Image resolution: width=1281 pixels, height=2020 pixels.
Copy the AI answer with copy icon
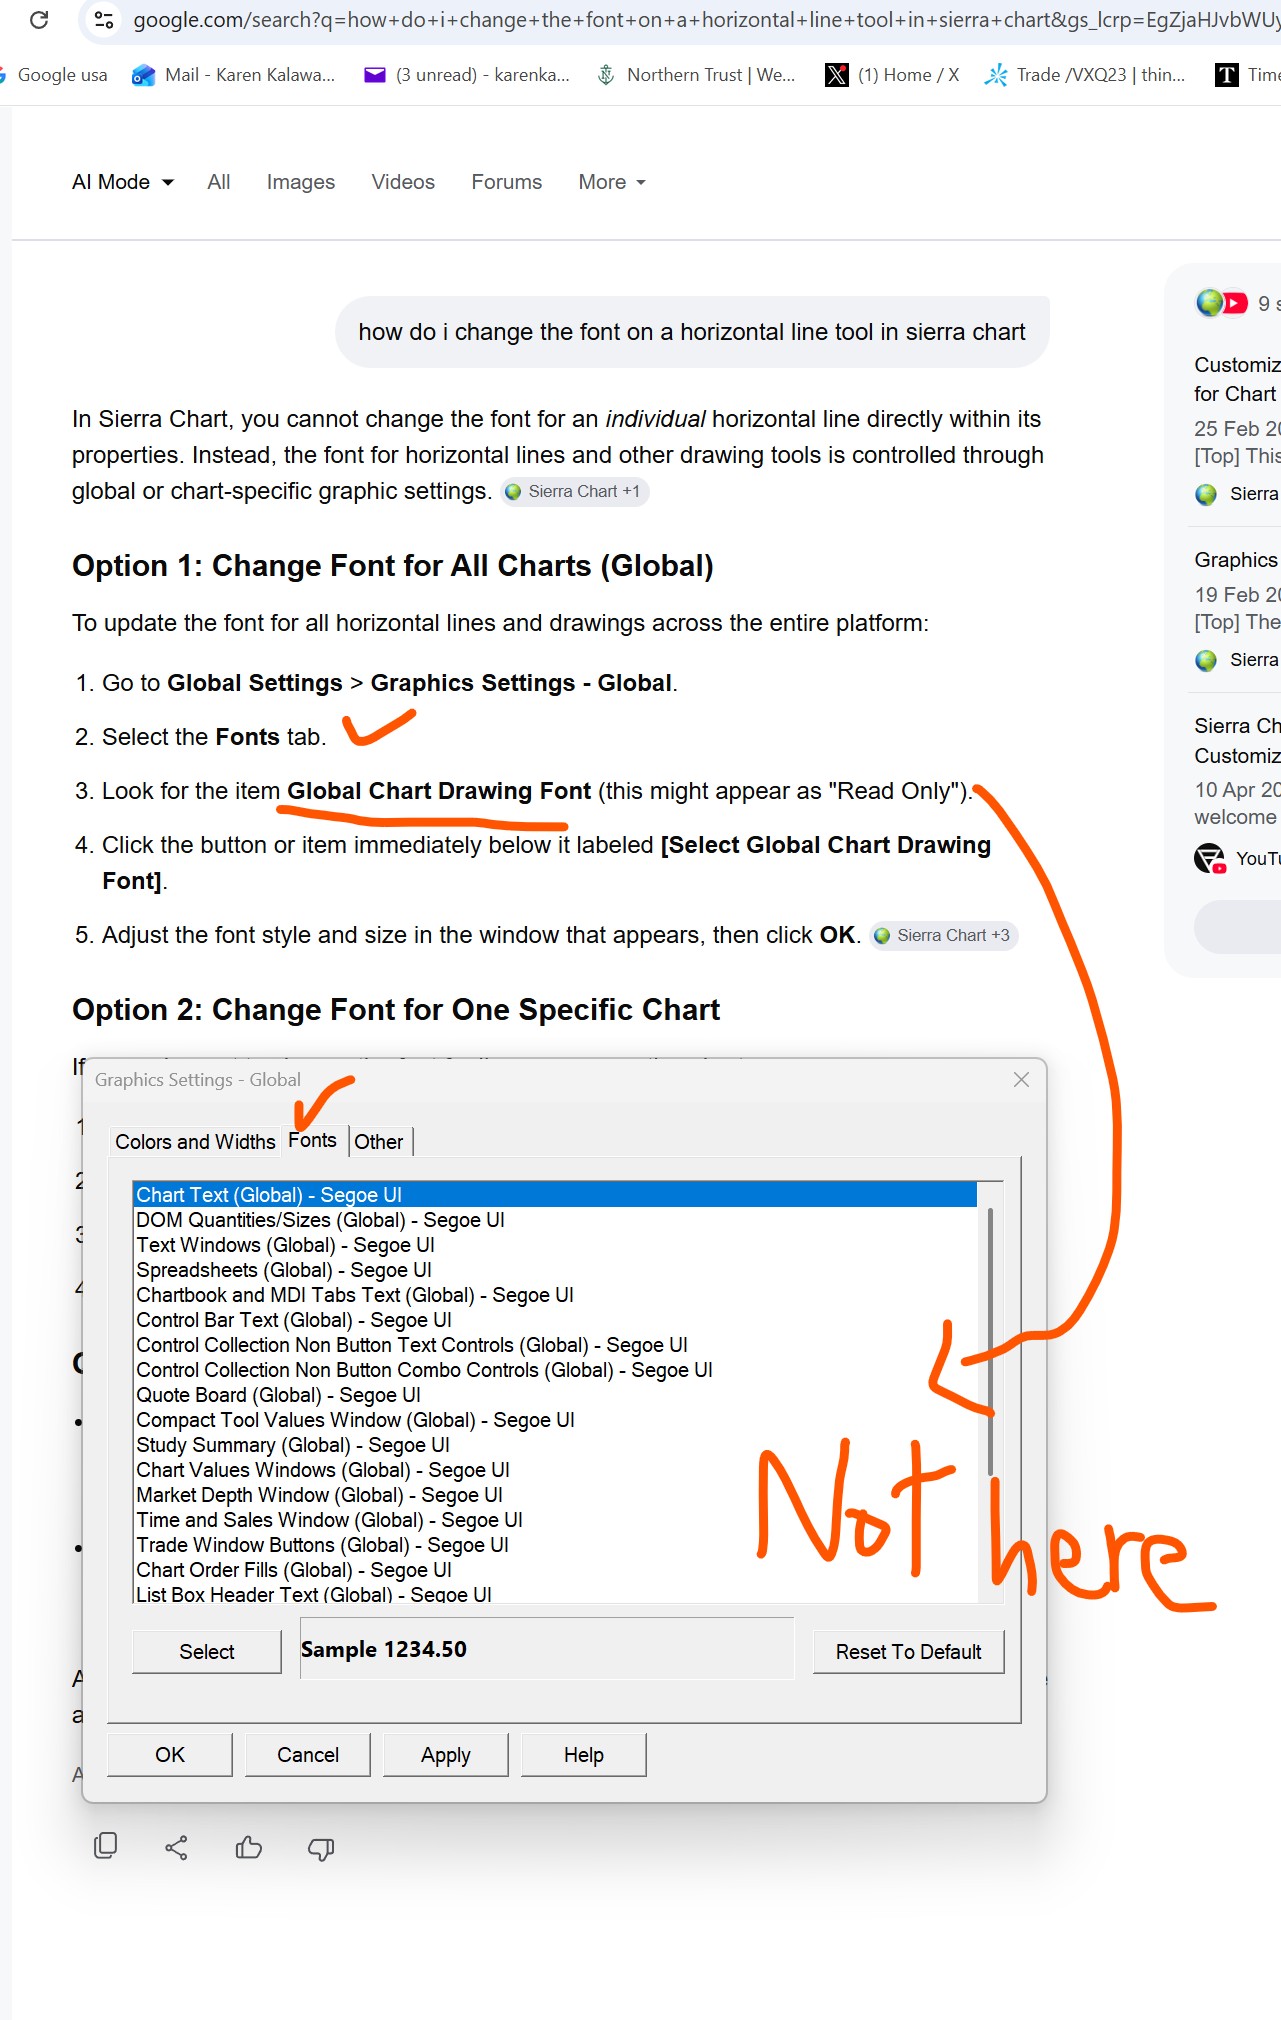105,1847
